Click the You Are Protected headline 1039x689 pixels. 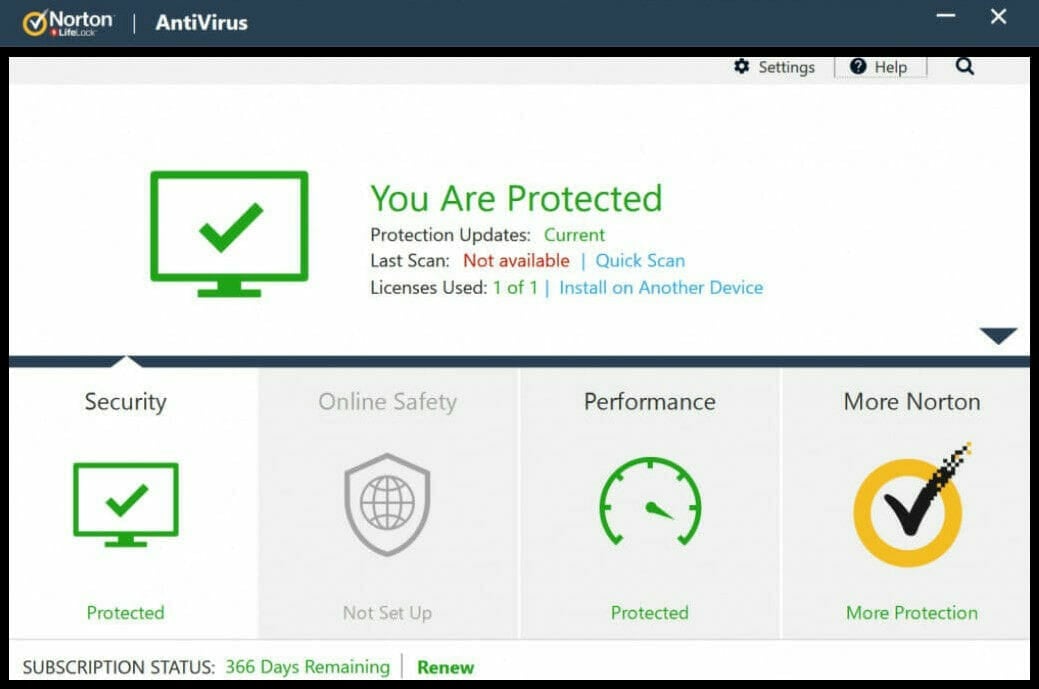click(516, 198)
